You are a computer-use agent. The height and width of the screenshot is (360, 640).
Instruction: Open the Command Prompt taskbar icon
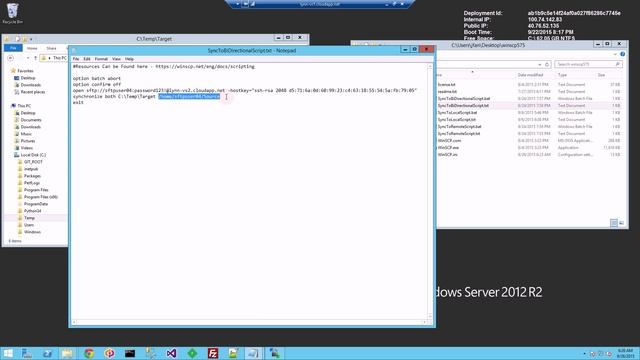130,353
